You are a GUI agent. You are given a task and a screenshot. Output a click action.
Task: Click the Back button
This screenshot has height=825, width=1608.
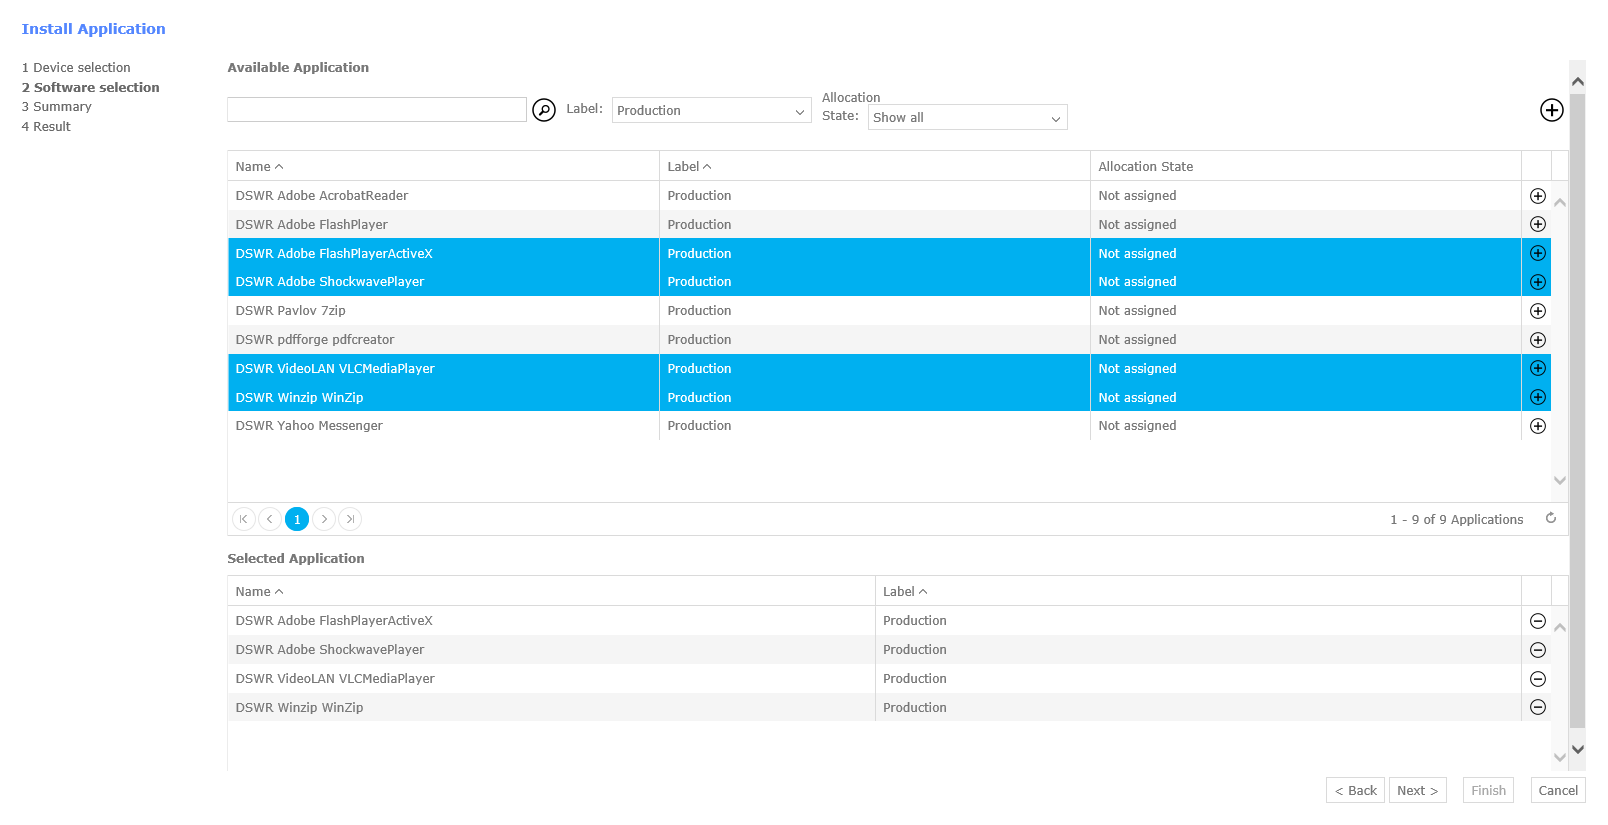click(1356, 790)
